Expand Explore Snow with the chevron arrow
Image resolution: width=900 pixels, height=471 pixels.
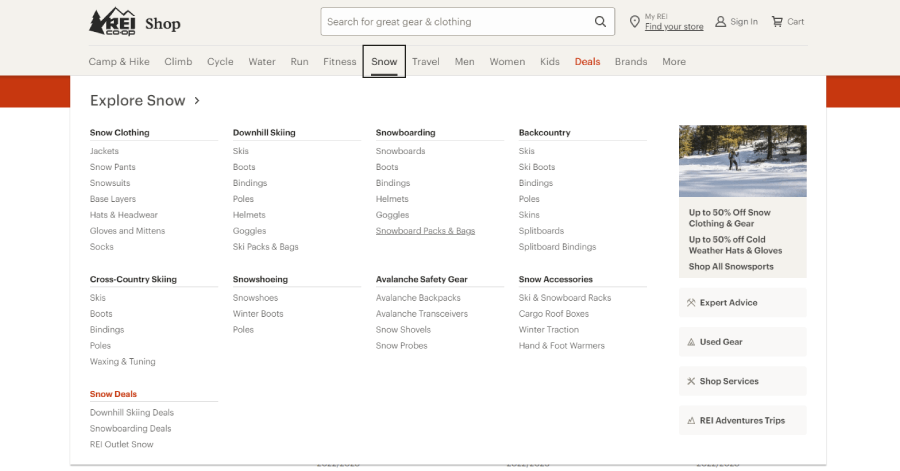(197, 101)
